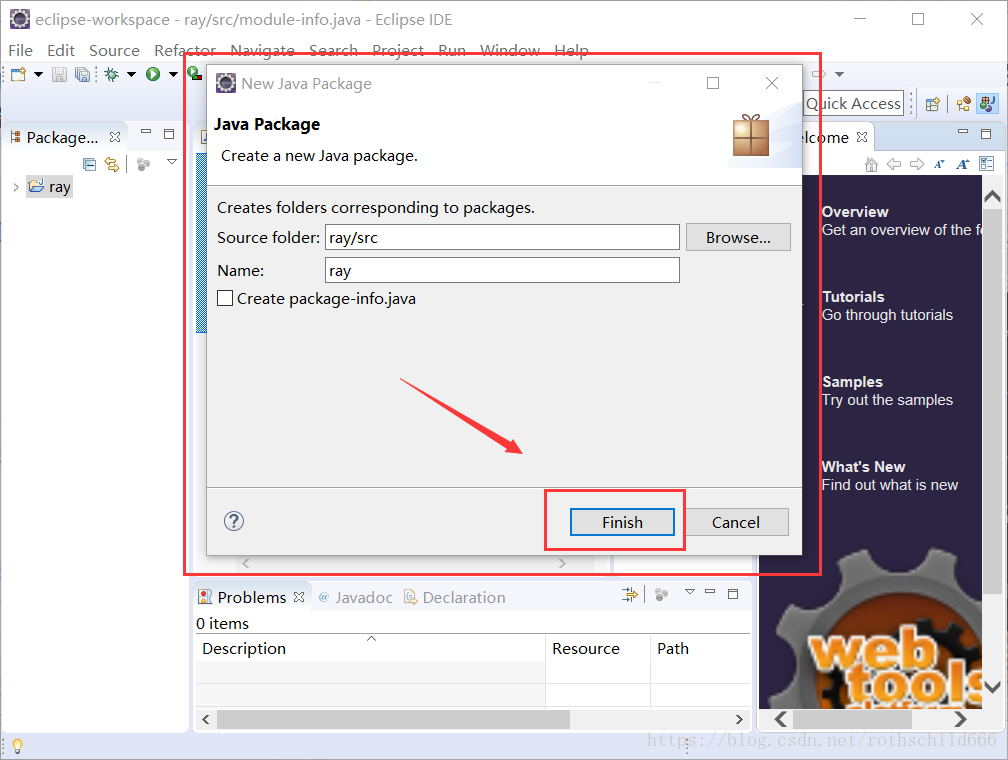
Task: Click Package Explorer focus task icon
Action: (143, 165)
